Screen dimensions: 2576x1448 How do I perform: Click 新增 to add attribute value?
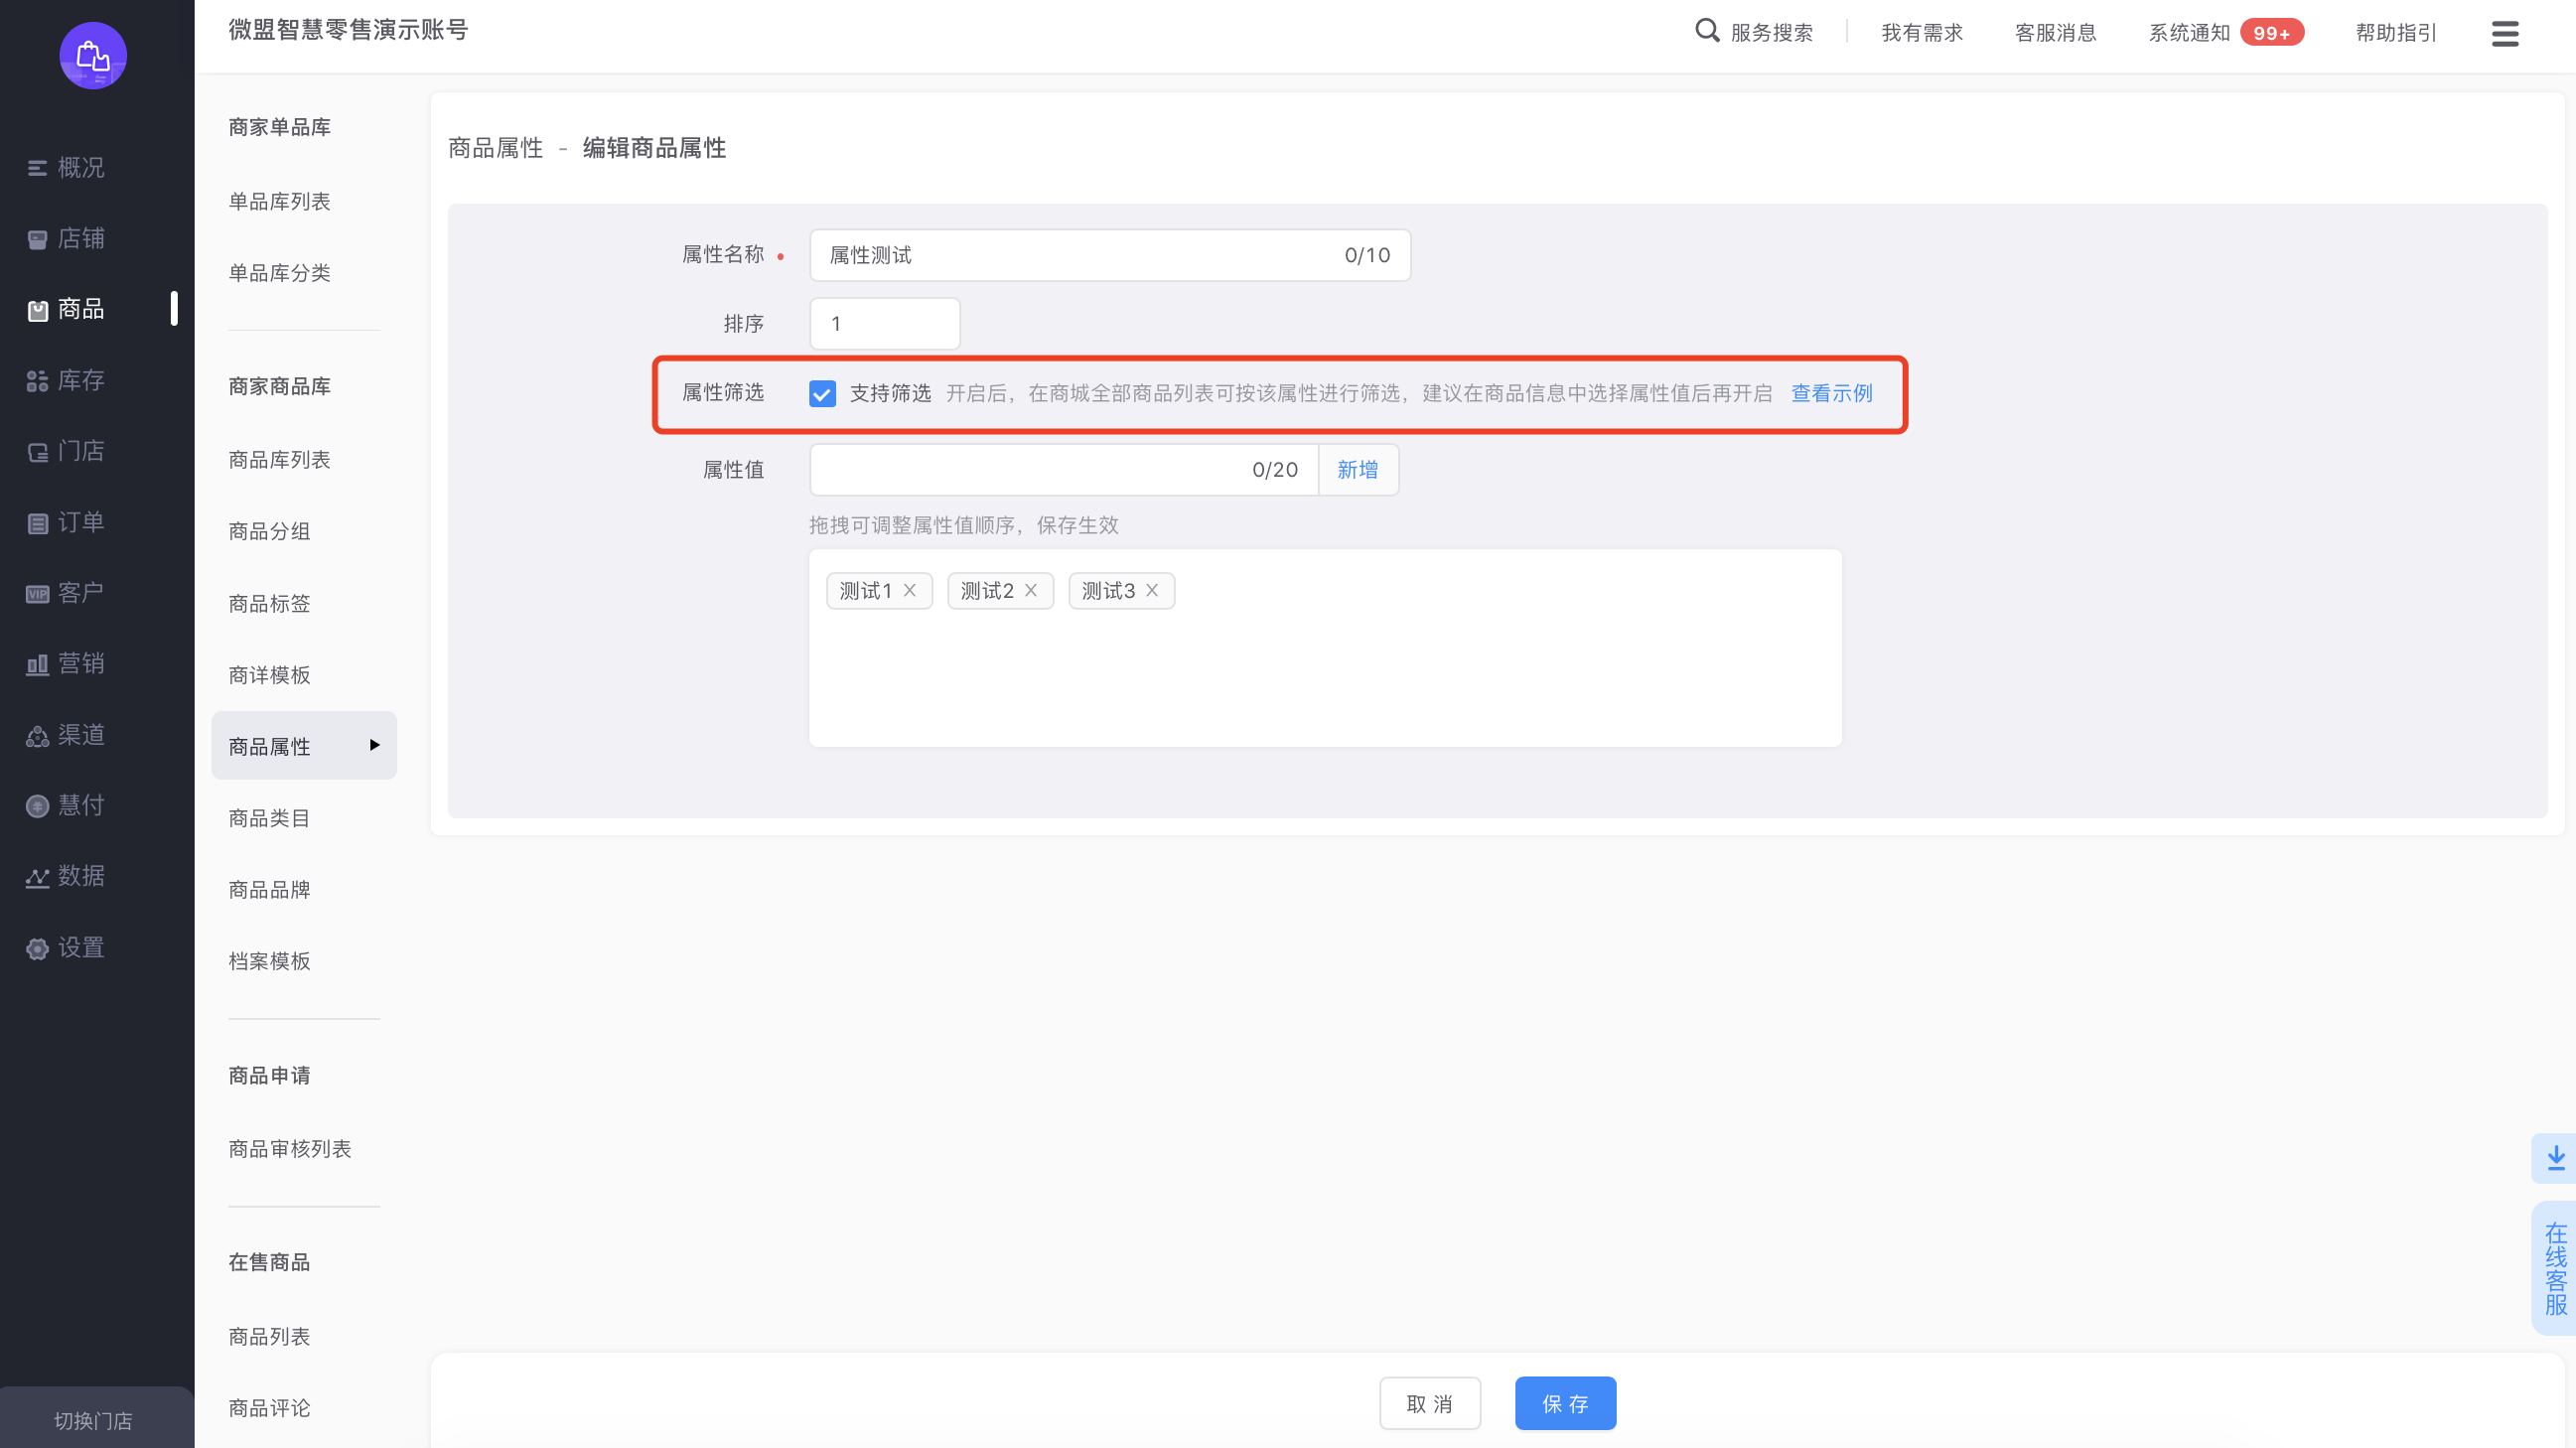(1357, 470)
